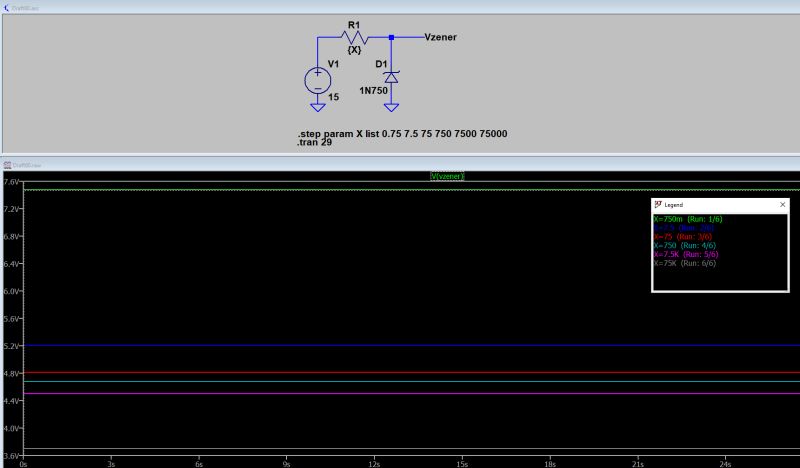Select legend entry X=750m Run 1/6
Screen dimensions: 800x468
coord(688,219)
